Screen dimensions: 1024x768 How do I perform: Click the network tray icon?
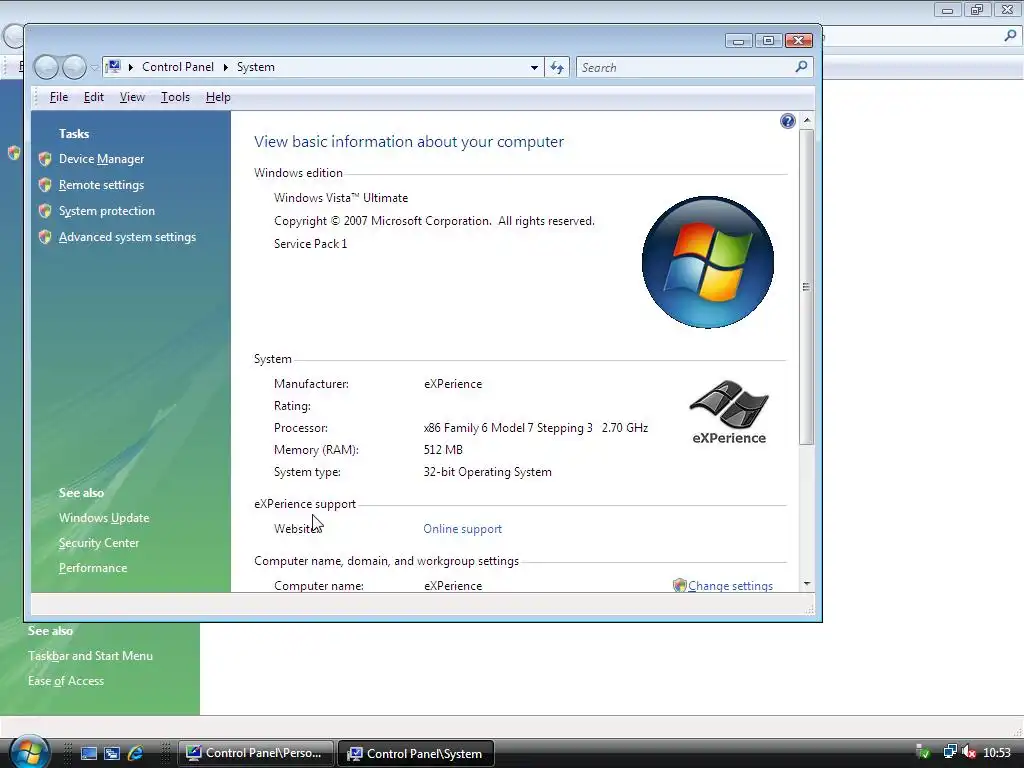950,753
